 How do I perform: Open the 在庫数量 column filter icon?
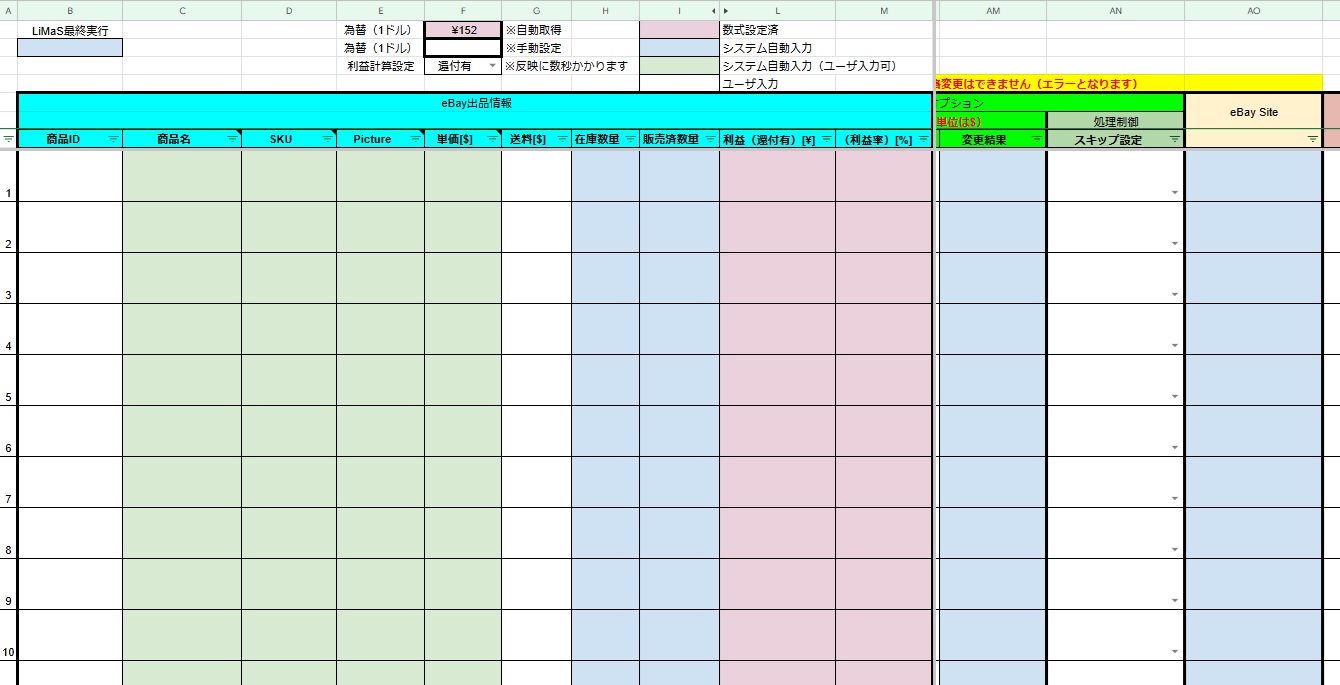point(632,139)
